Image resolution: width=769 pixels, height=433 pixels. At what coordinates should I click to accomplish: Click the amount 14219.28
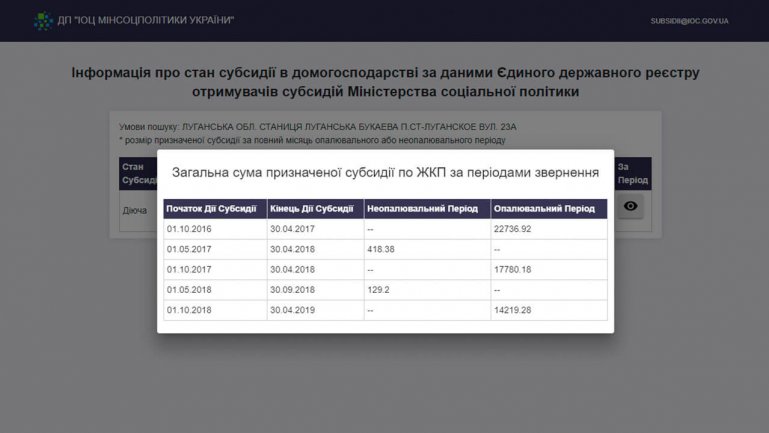coord(513,310)
